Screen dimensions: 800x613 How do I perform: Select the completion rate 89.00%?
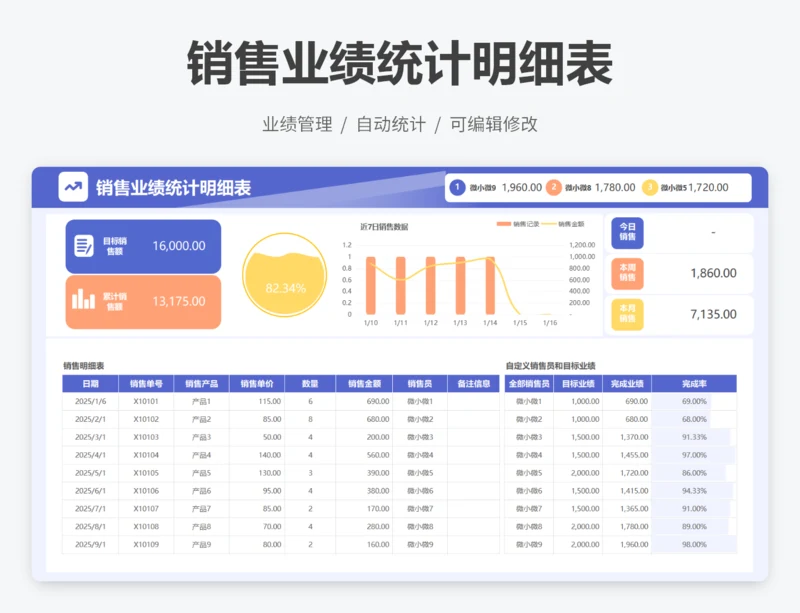coord(694,527)
